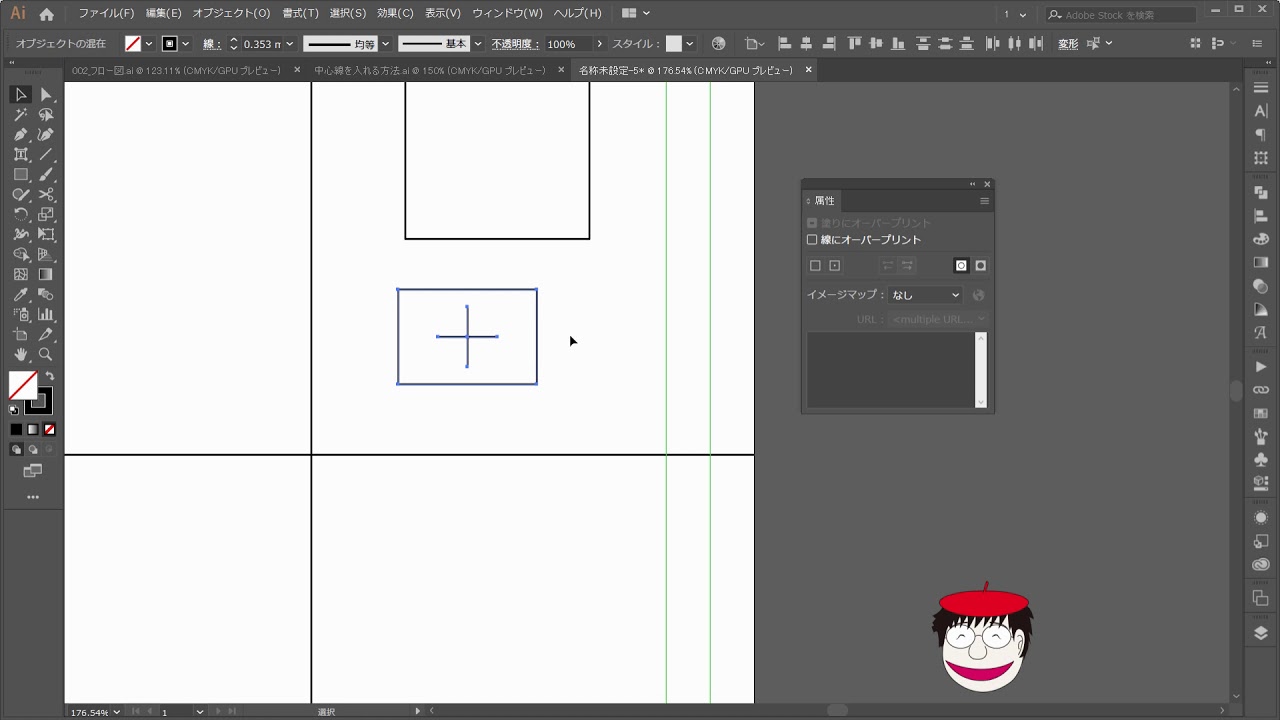Click 変形 transform link in control bar
The image size is (1280, 720).
coord(1068,44)
